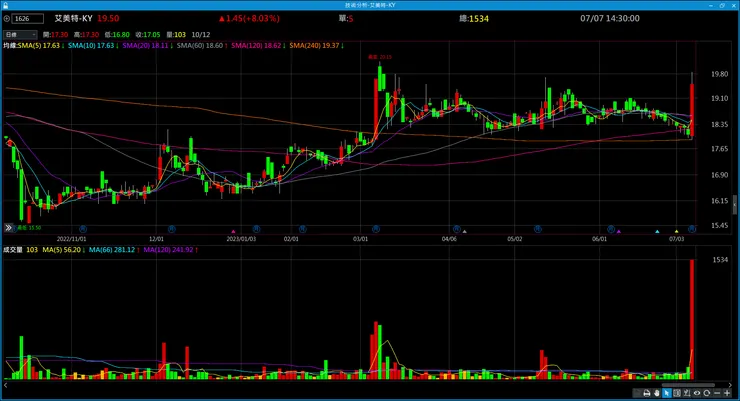Click the SMA(60) 18.60 indicator label
This screenshot has height=401, width=740.
202,46
